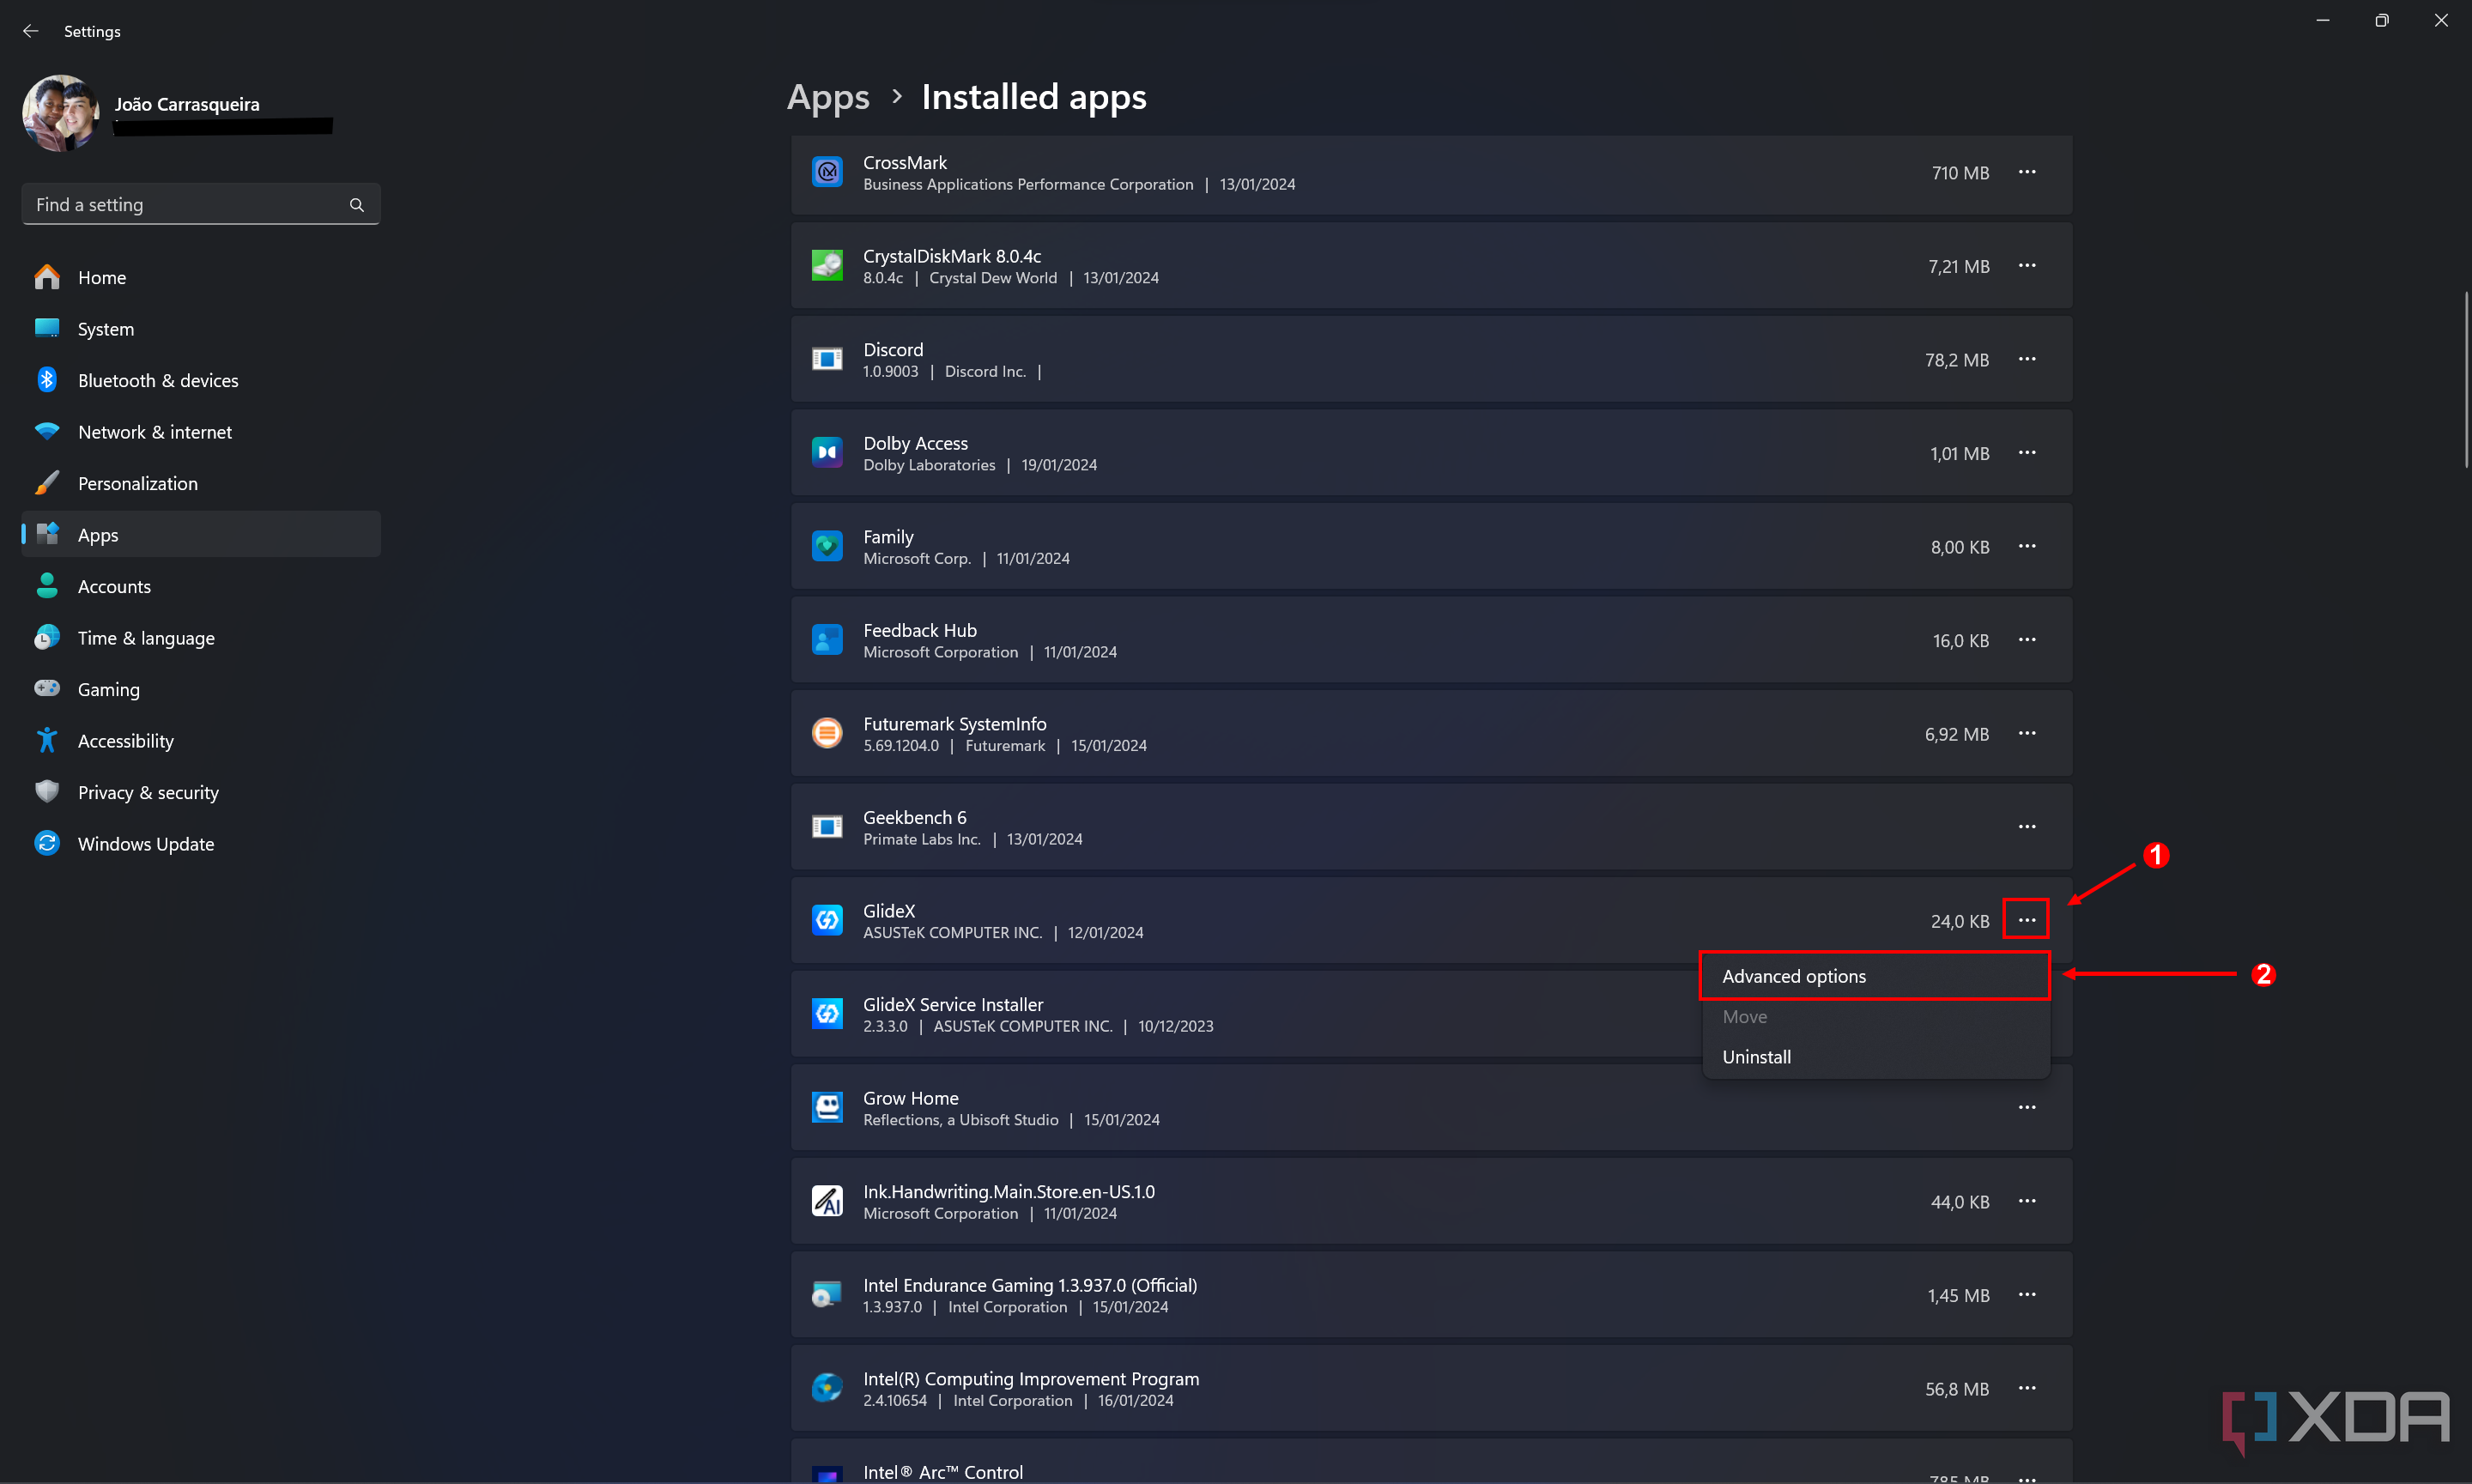The height and width of the screenshot is (1484, 2472).
Task: Click the Privacy & security shield icon
Action: point(47,792)
